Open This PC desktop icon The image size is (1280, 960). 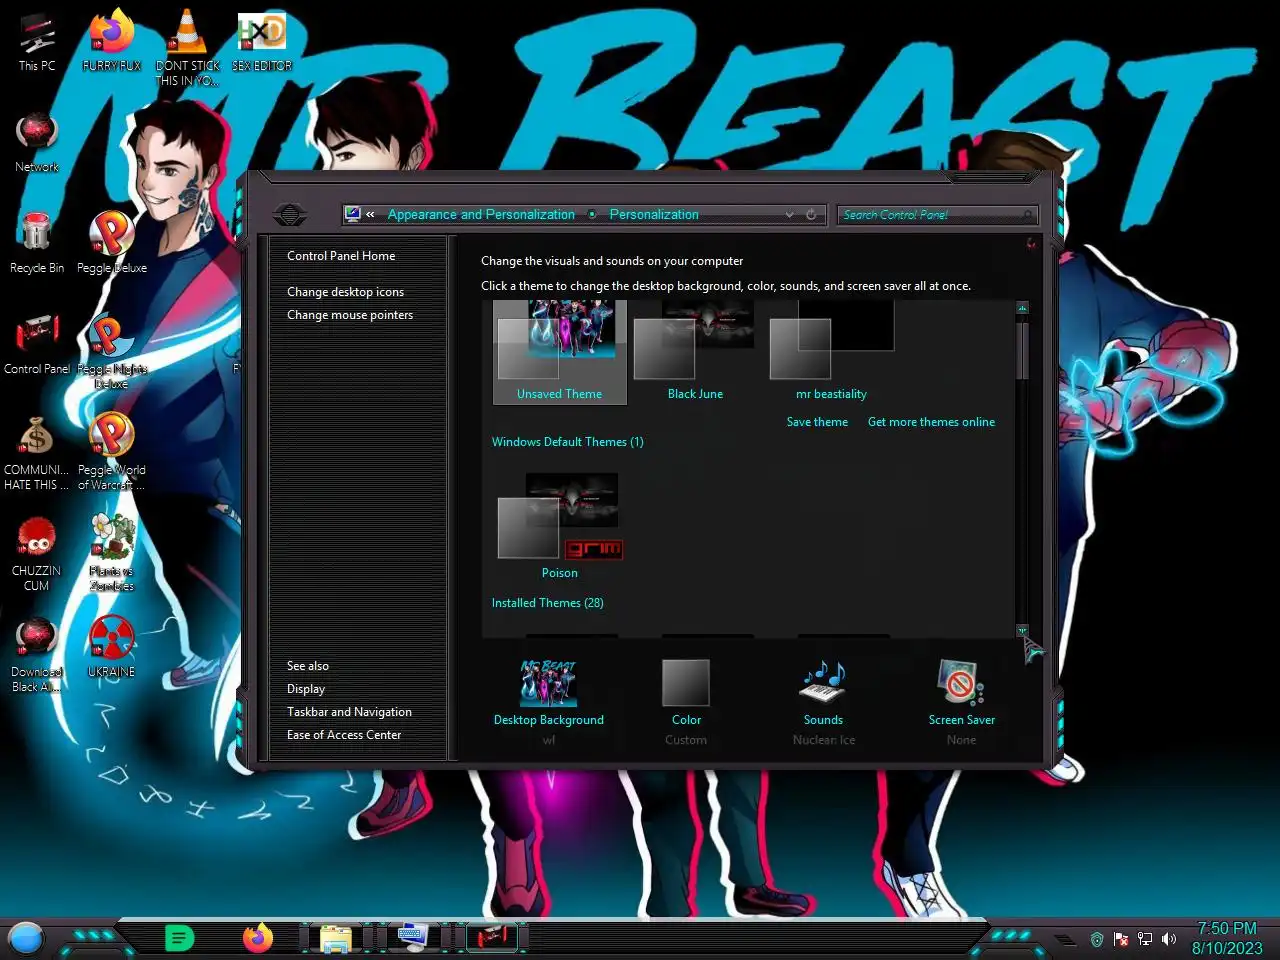(37, 43)
